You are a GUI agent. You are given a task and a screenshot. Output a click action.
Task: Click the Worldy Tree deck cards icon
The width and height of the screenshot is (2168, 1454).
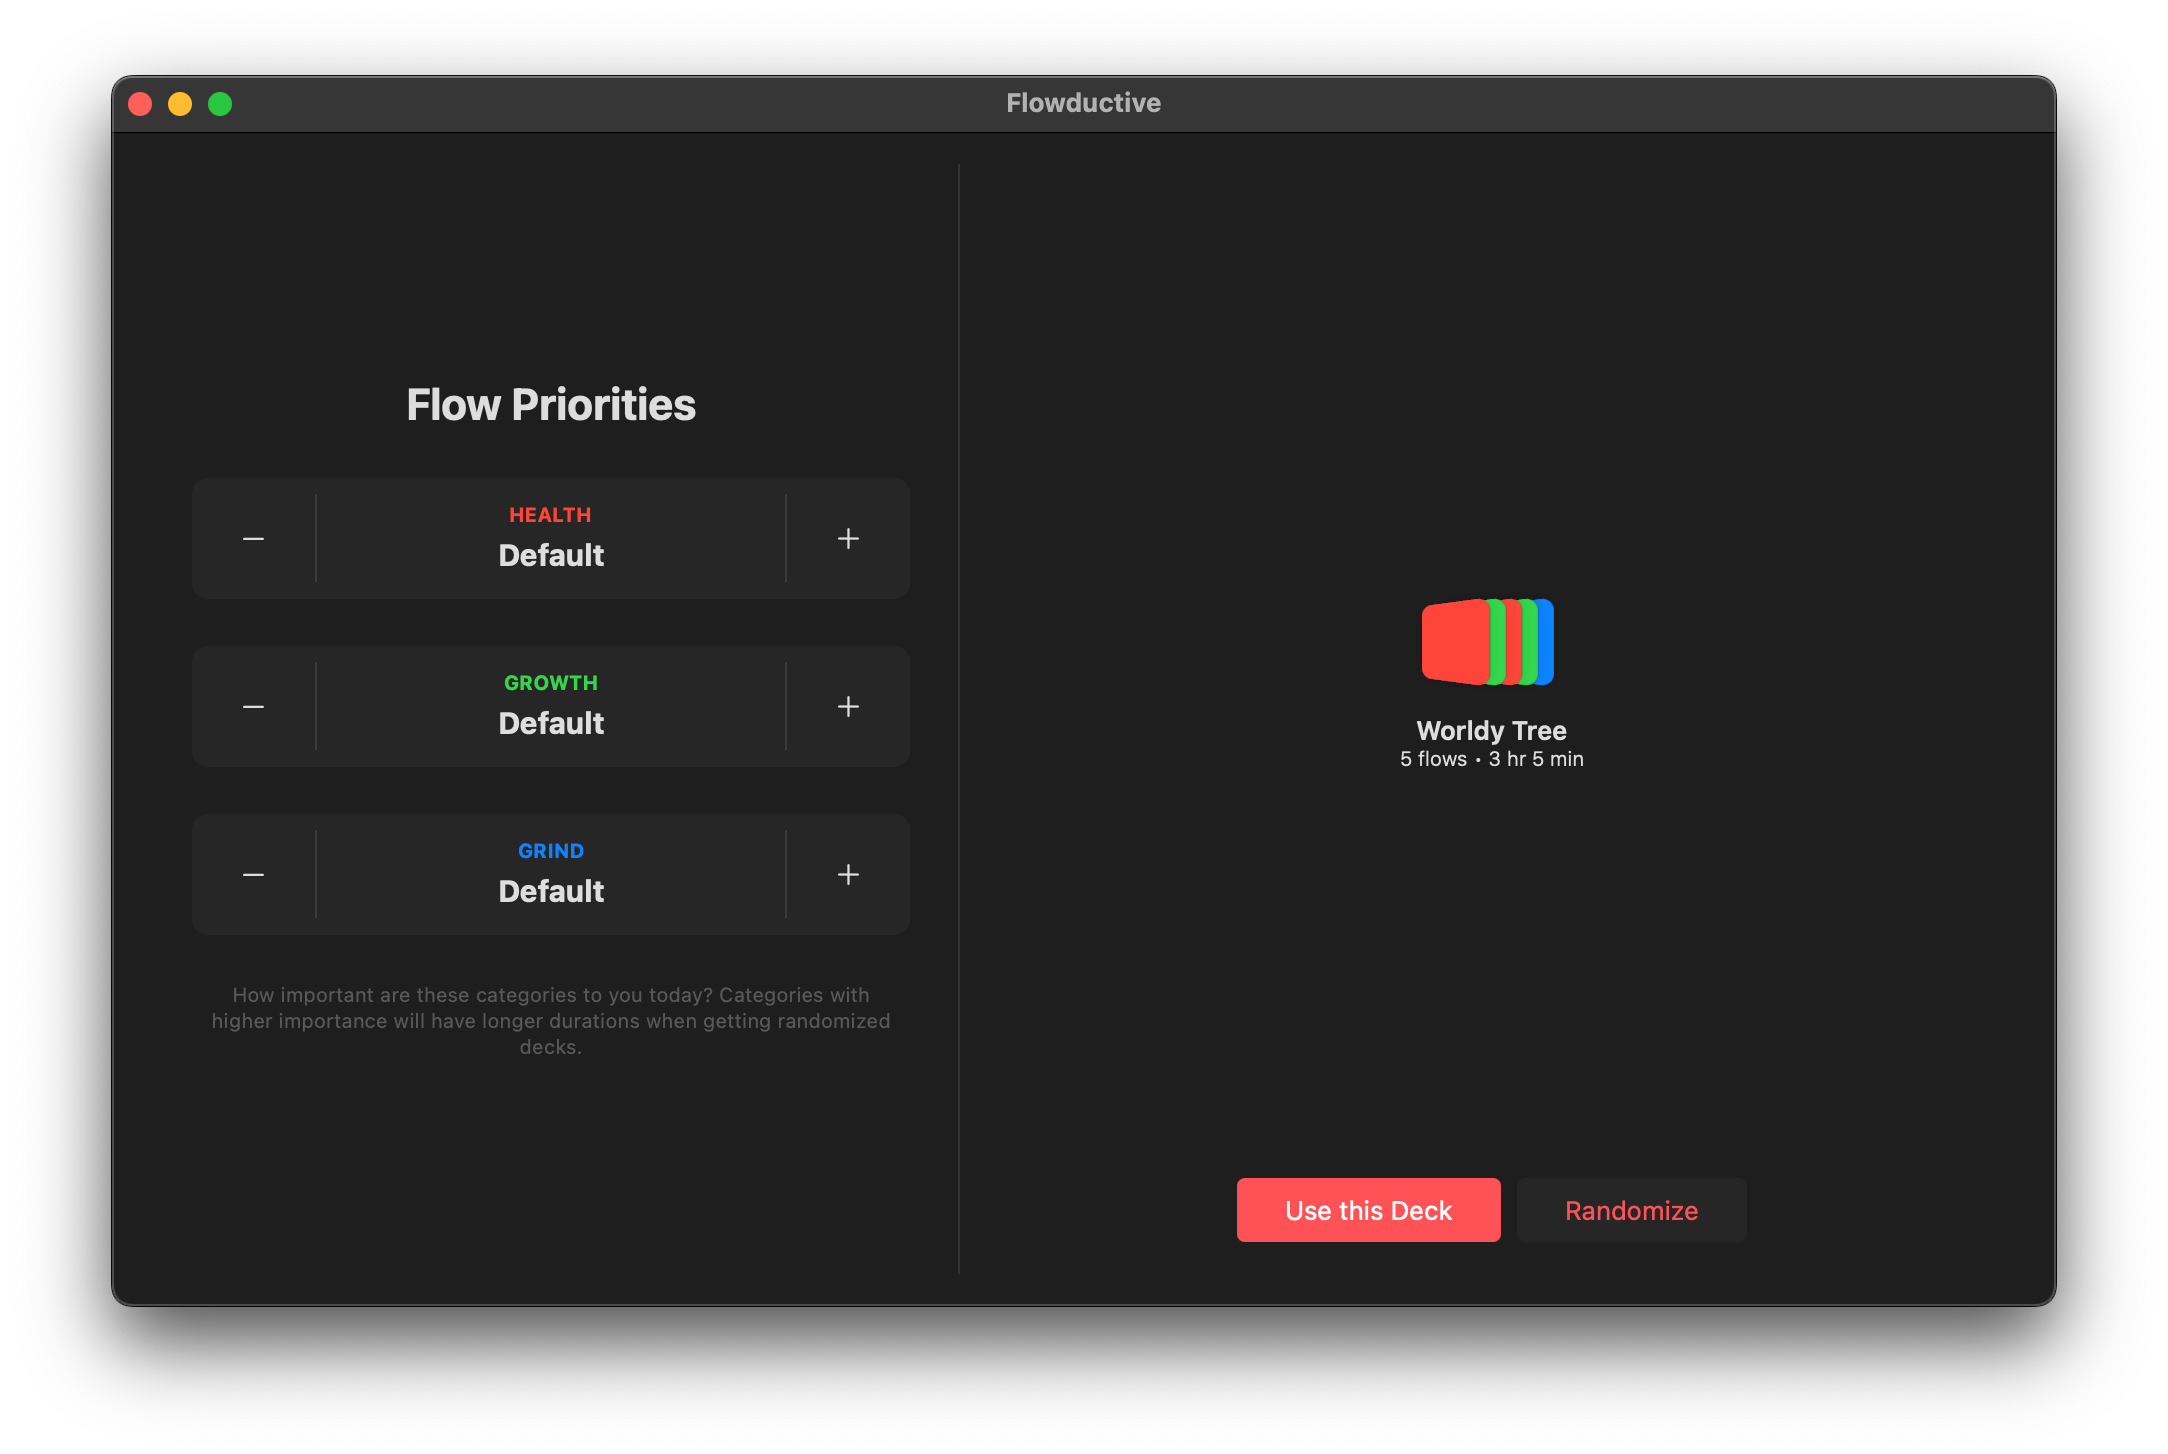click(1487, 642)
